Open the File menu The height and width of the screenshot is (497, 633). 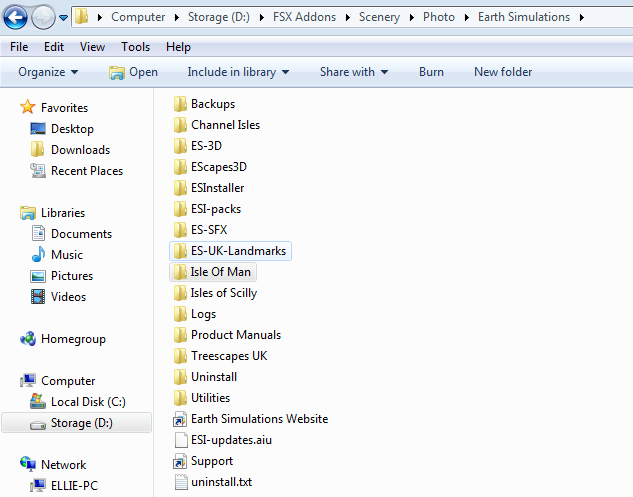tap(19, 47)
